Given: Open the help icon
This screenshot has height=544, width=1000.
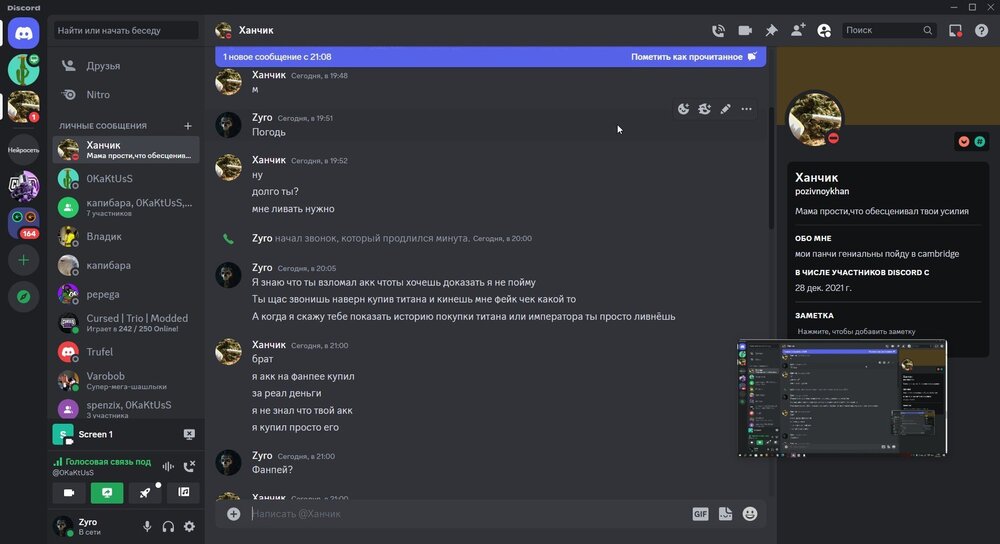Looking at the screenshot, I should tap(981, 30).
